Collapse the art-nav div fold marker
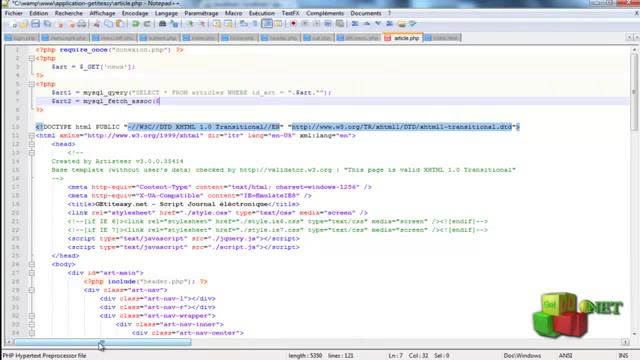The height and width of the screenshot is (360, 640). coord(31,290)
